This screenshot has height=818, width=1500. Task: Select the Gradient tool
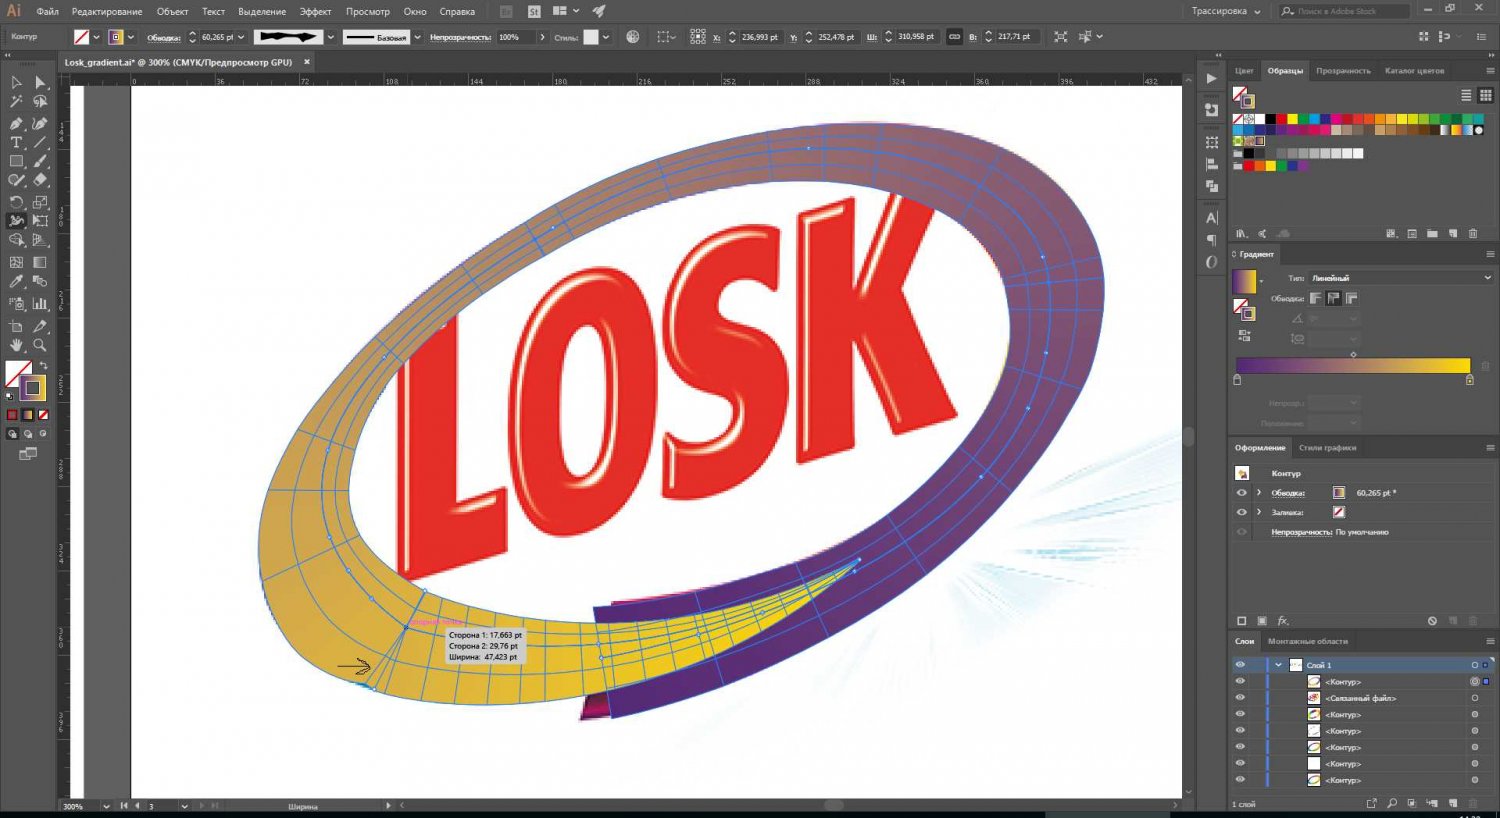click(x=40, y=262)
